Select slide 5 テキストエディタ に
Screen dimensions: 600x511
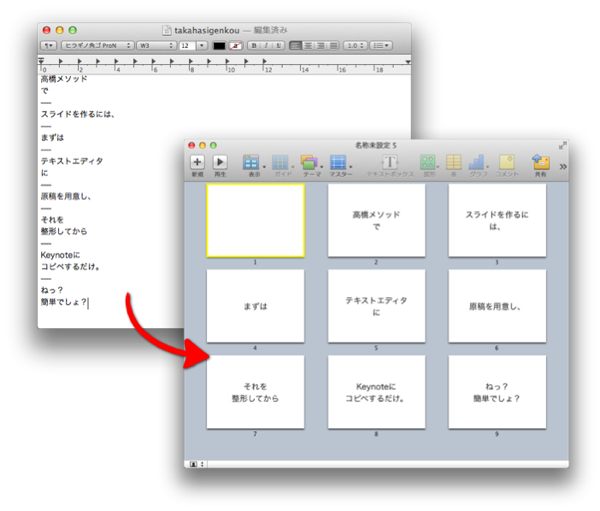[377, 306]
